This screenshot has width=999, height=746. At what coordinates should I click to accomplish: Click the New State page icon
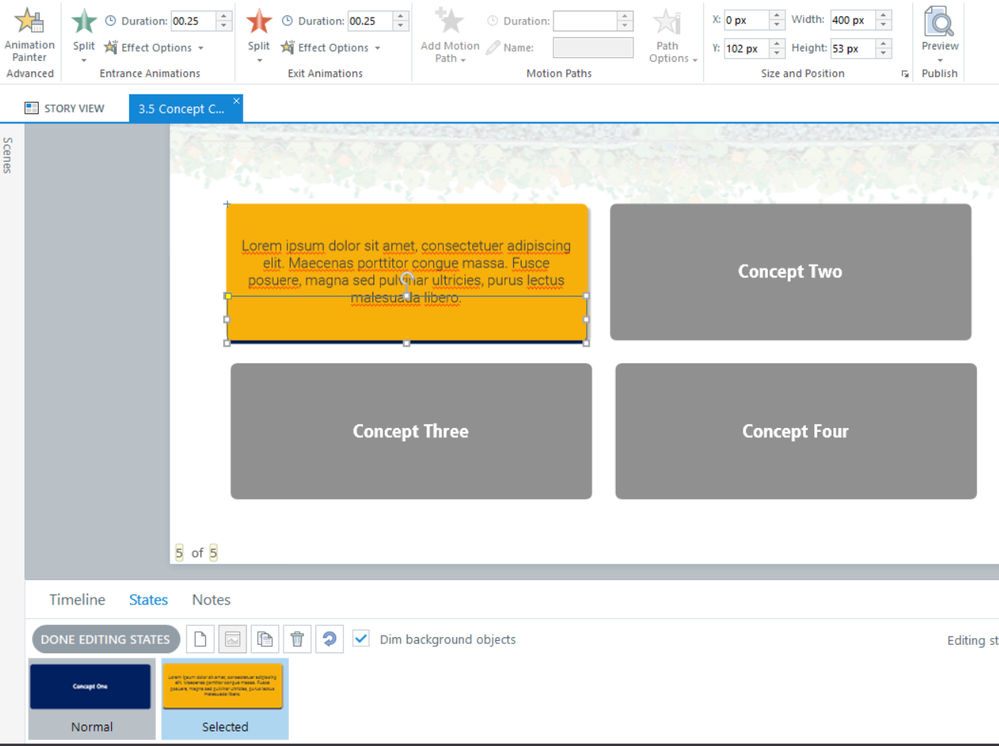pyautogui.click(x=200, y=639)
